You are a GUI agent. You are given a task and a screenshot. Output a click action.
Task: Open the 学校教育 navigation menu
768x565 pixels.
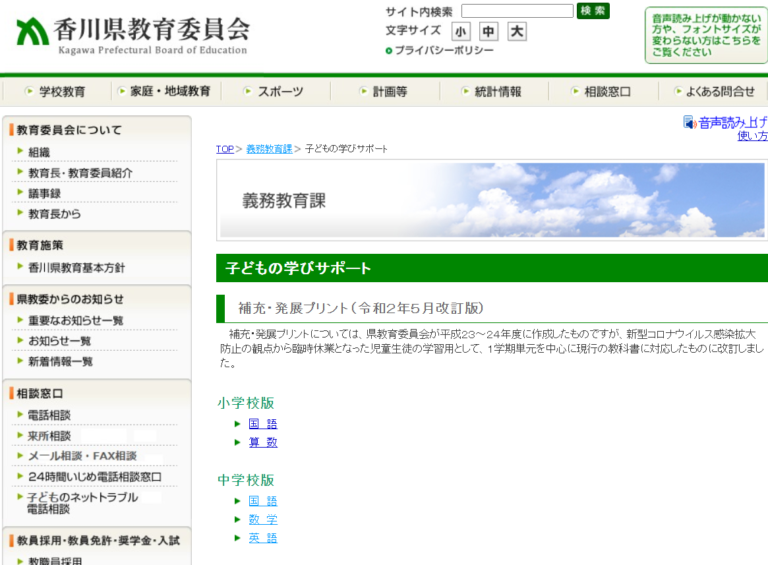click(x=55, y=92)
